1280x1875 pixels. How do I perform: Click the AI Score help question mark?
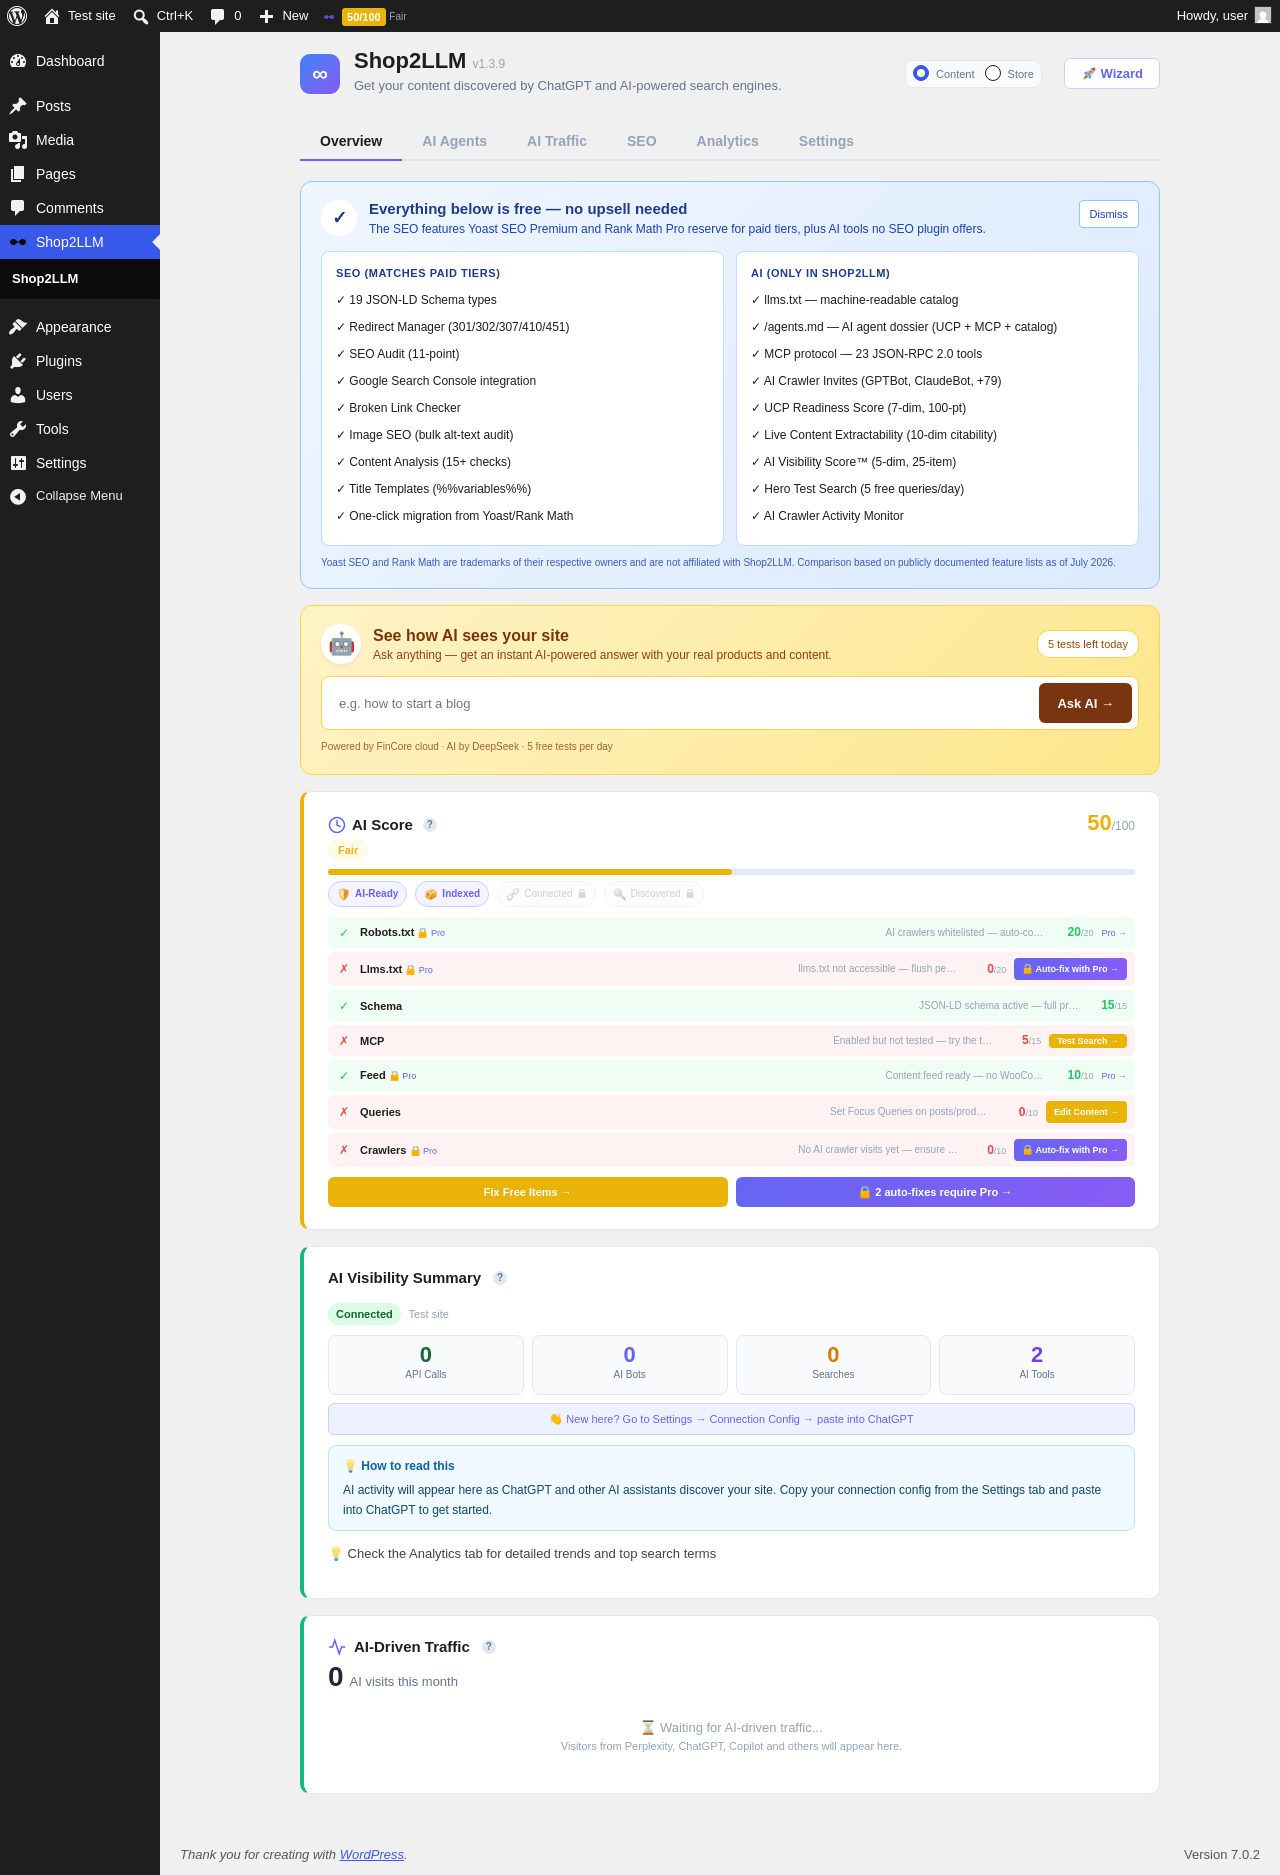coord(430,825)
